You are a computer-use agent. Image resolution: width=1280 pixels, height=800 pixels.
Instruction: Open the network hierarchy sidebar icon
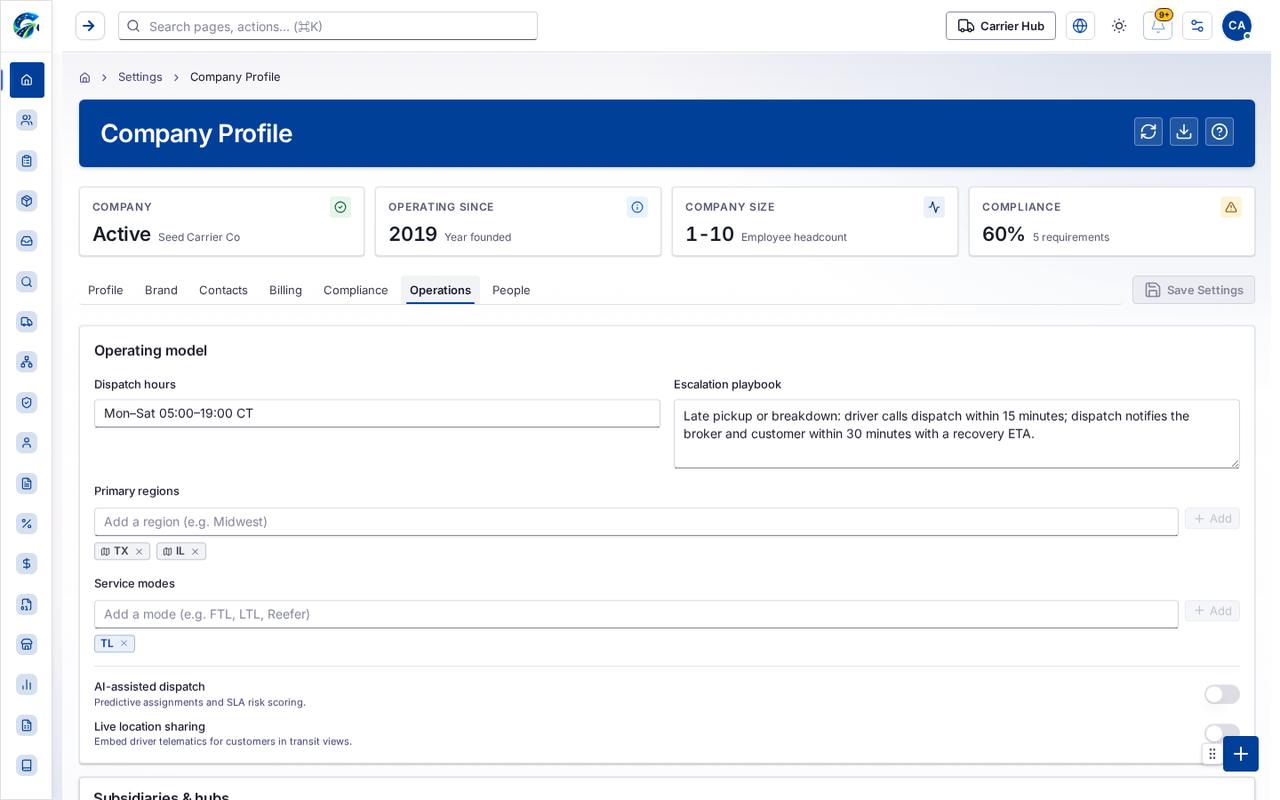click(x=27, y=362)
